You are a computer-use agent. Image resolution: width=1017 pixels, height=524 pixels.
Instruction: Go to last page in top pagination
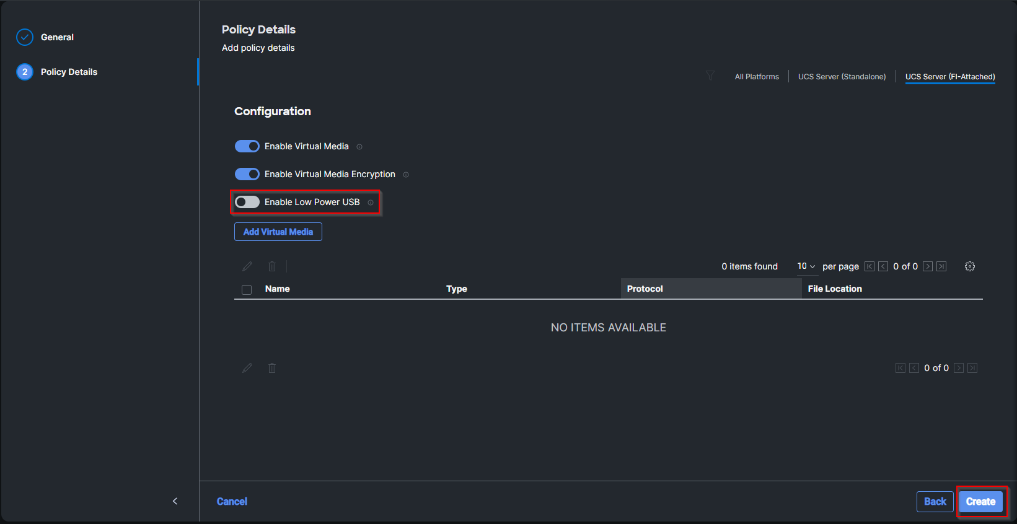(x=943, y=267)
